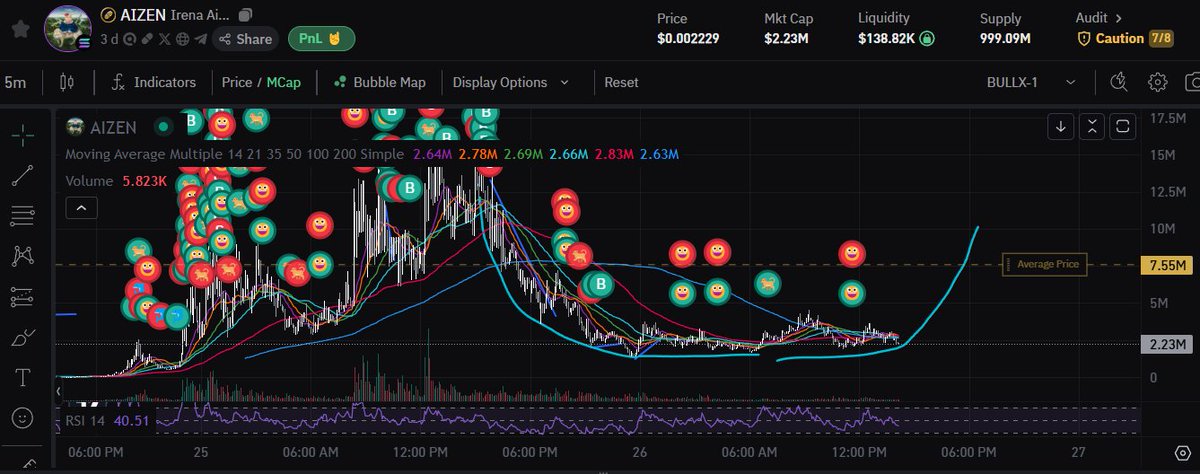Click the collapse arrows chart button
Image resolution: width=1200 pixels, height=474 pixels.
click(x=1092, y=126)
